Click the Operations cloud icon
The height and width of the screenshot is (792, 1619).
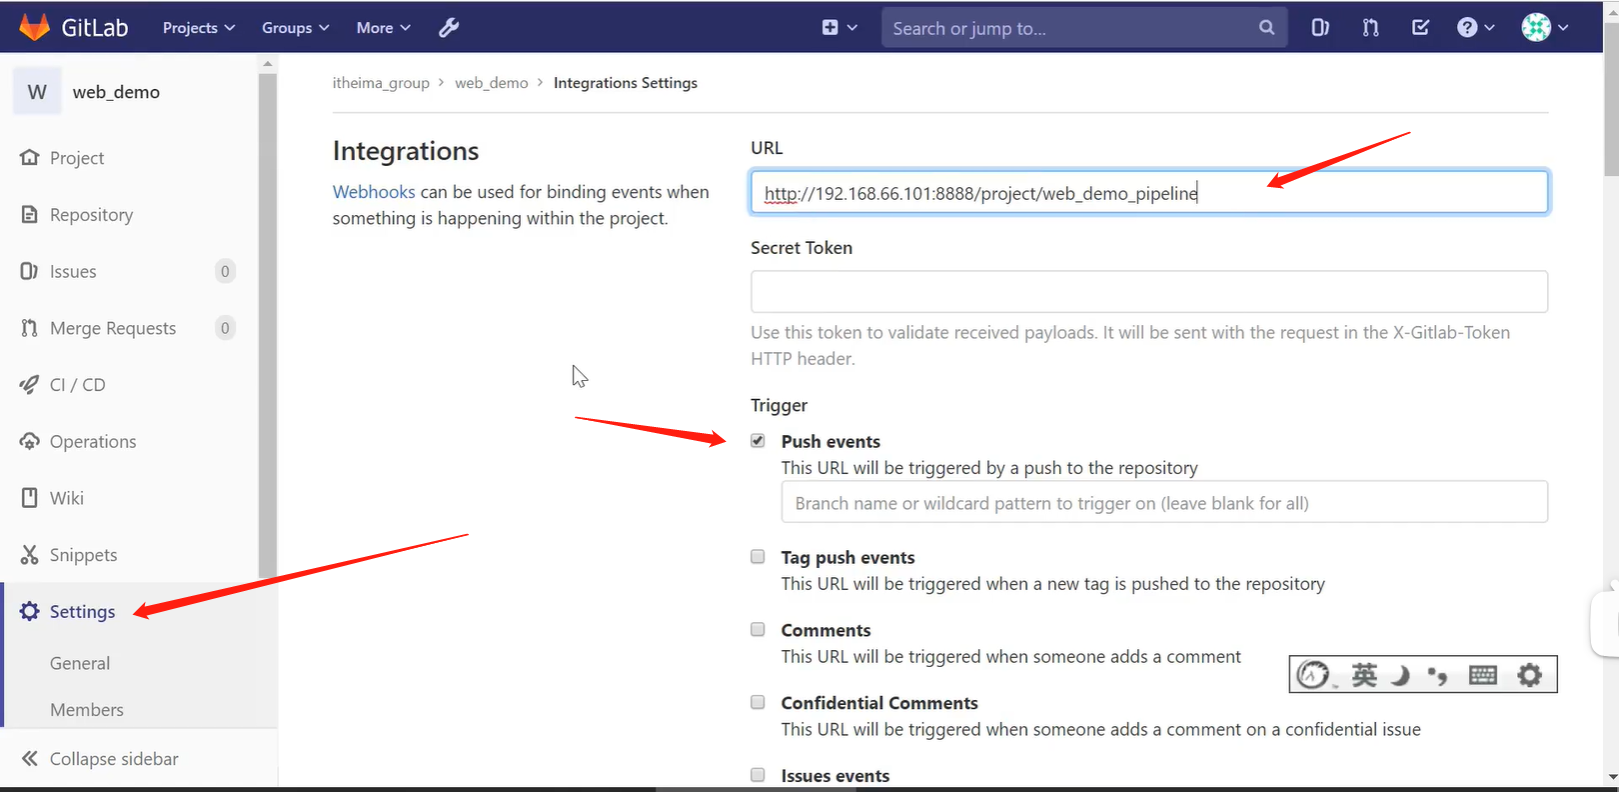coord(30,441)
